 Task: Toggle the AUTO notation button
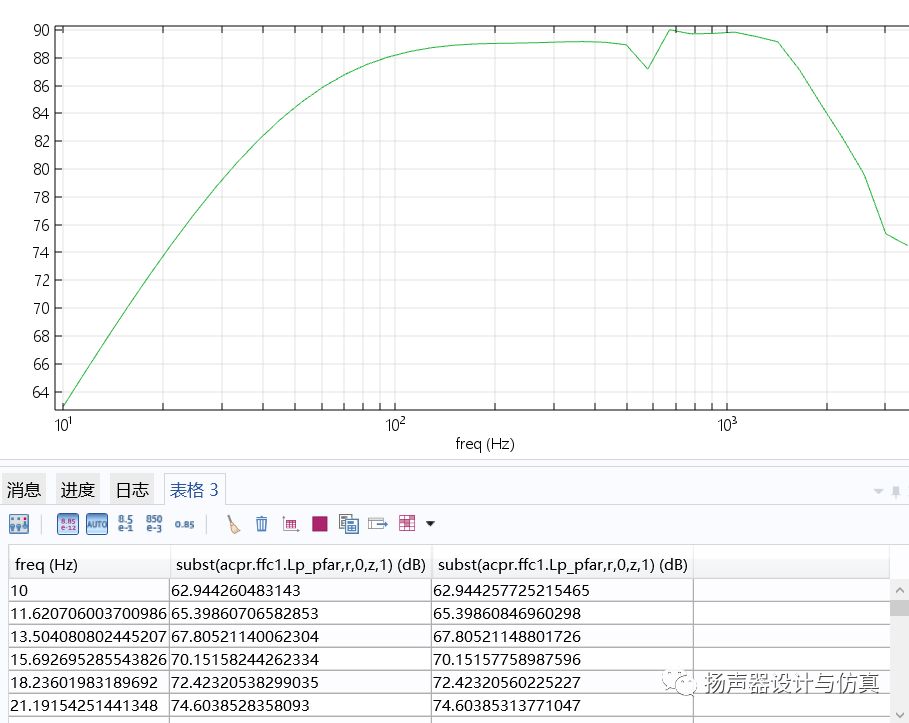(x=97, y=523)
